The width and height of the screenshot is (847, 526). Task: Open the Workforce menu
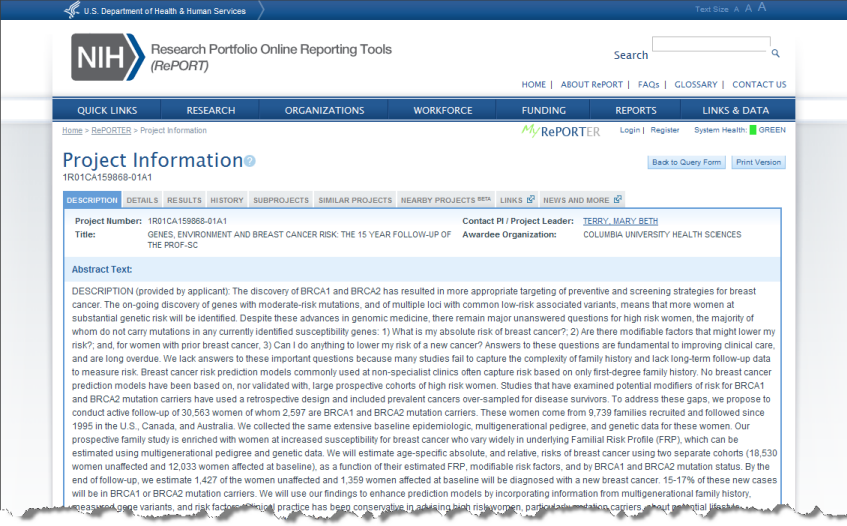442,110
